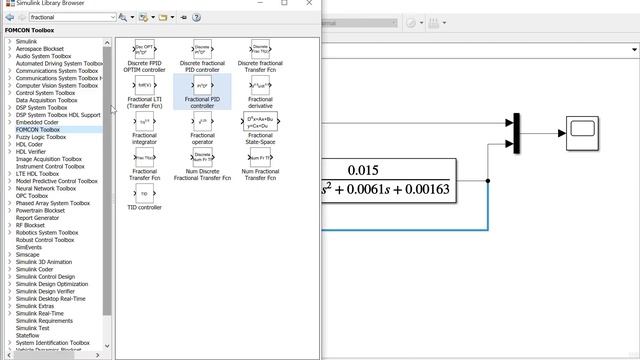Open the new model dropdown arrow
Screen dimensions: 640x360
153,17
